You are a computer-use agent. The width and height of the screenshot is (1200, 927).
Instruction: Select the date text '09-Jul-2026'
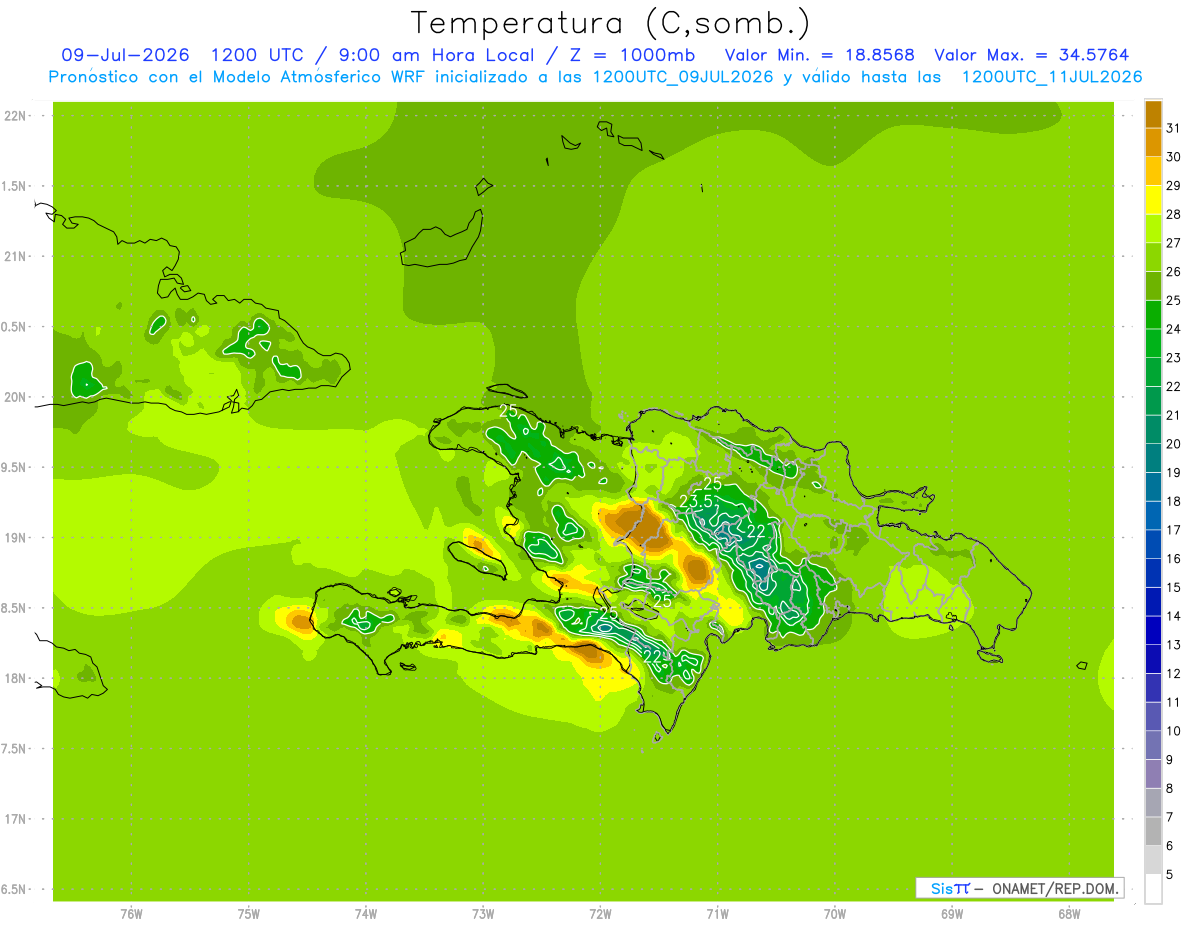pyautogui.click(x=125, y=54)
